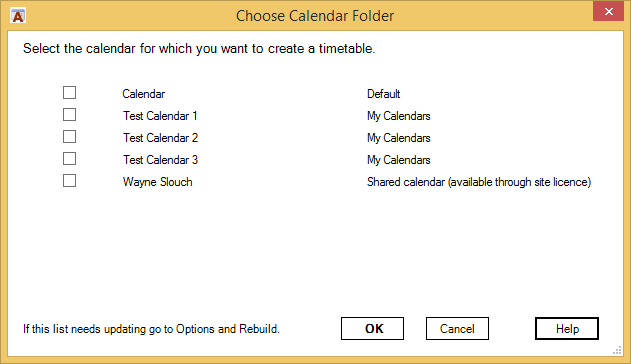The width and height of the screenshot is (631, 364).
Task: Toggle the Test Calendar 3 checkbox
Action: coord(69,158)
